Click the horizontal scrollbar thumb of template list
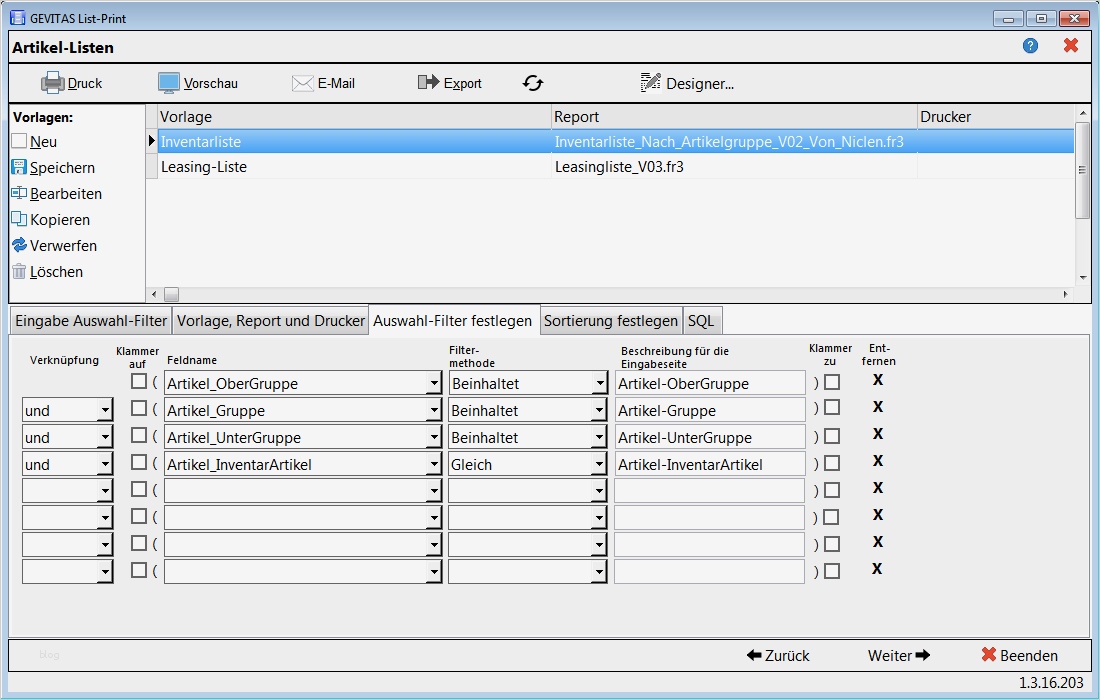Image resolution: width=1100 pixels, height=700 pixels. pyautogui.click(x=171, y=294)
